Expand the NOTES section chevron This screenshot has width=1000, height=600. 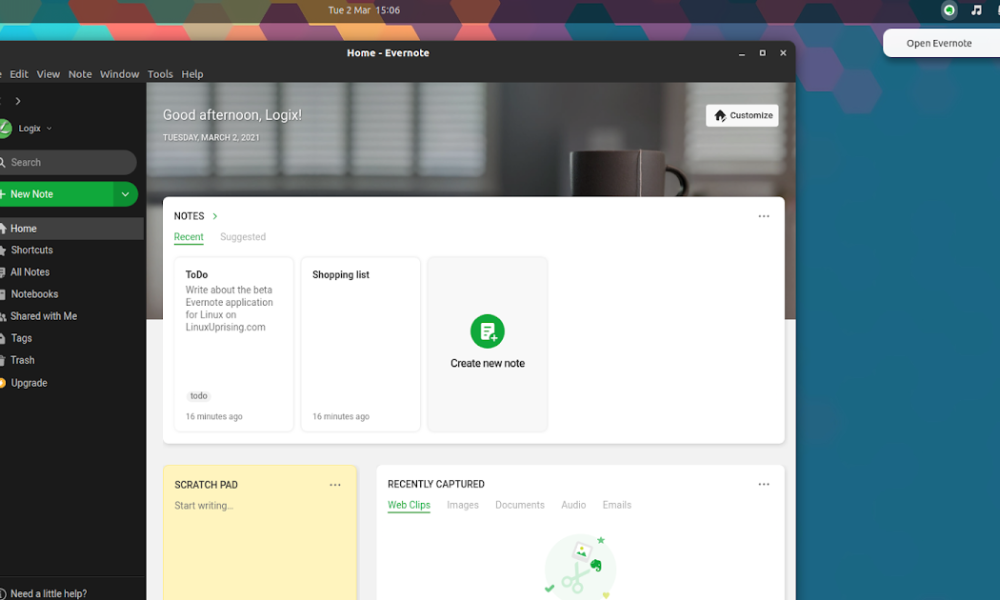pos(215,216)
